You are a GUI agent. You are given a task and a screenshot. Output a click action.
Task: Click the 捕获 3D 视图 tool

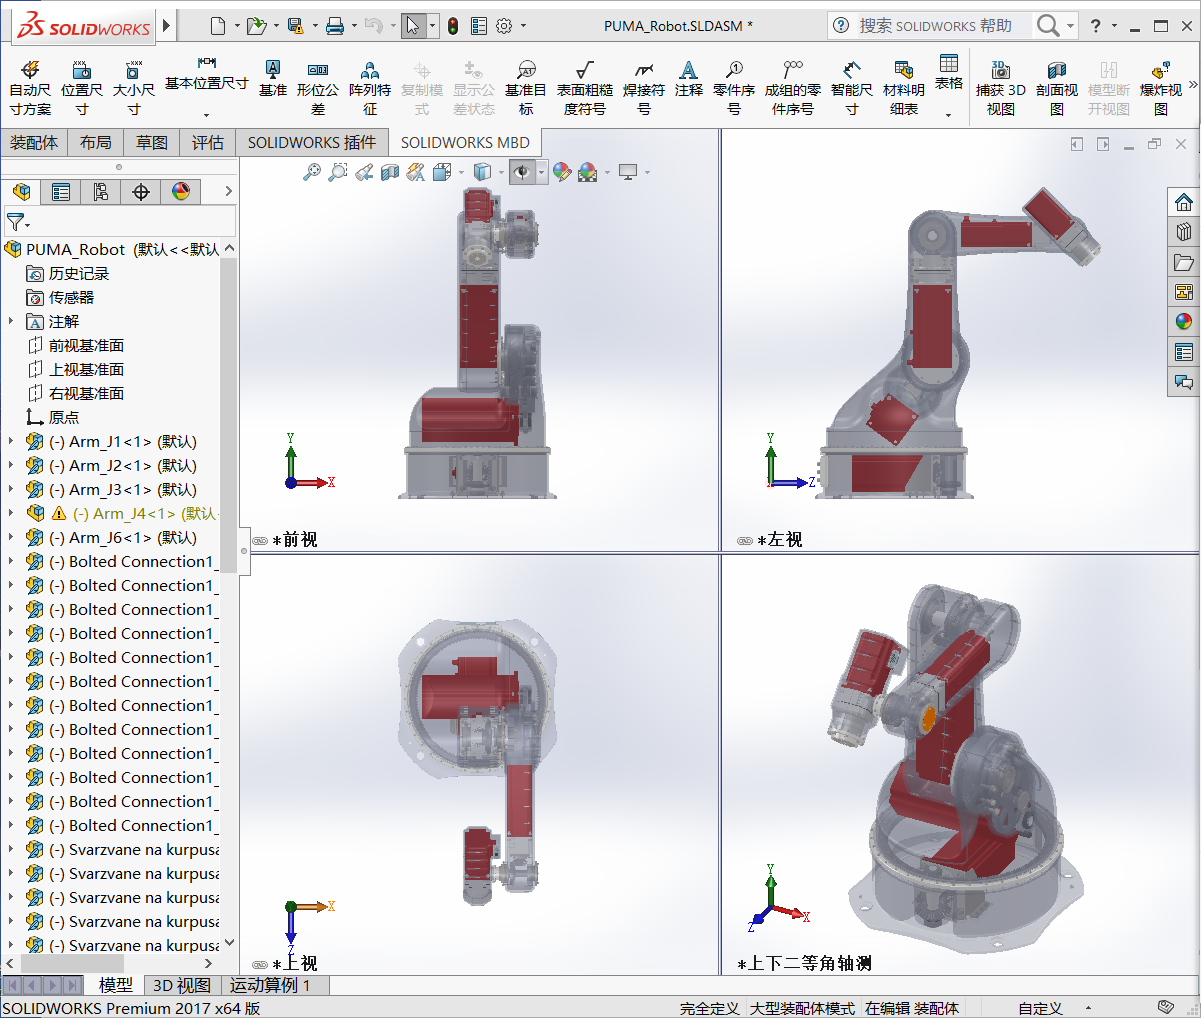1001,87
